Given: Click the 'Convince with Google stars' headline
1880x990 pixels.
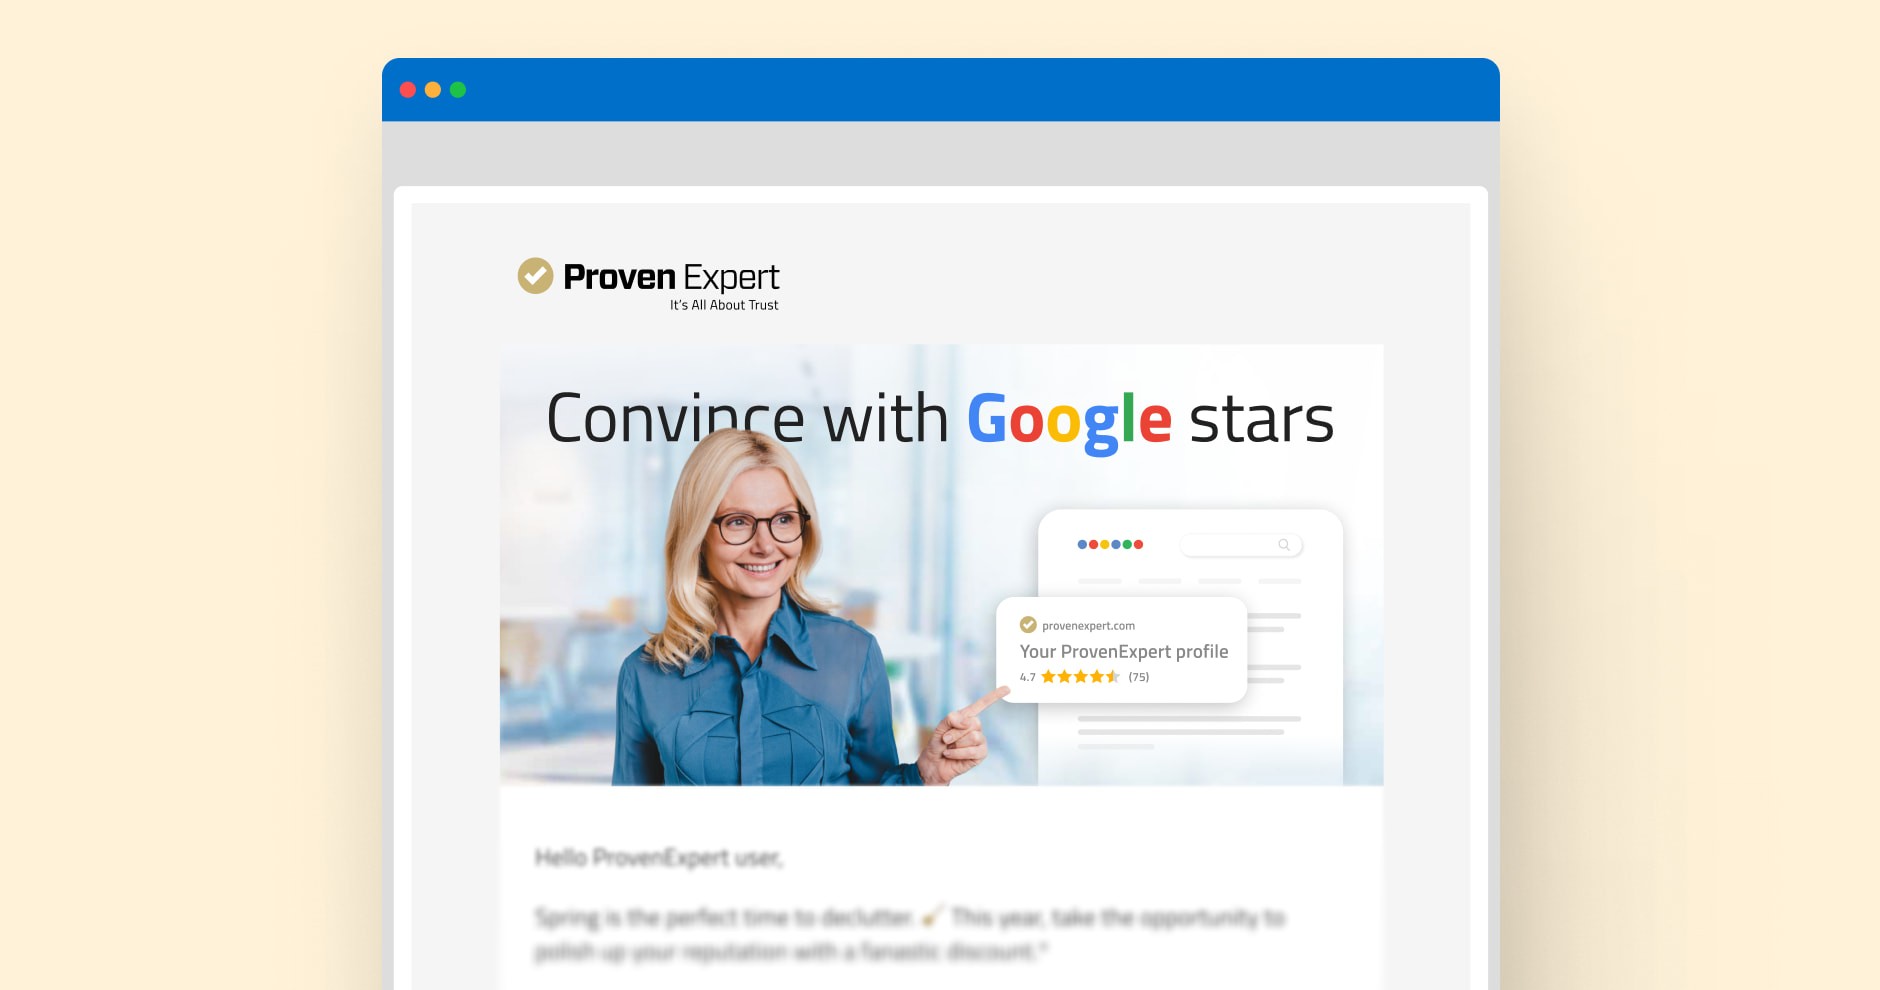Looking at the screenshot, I should pos(940,419).
